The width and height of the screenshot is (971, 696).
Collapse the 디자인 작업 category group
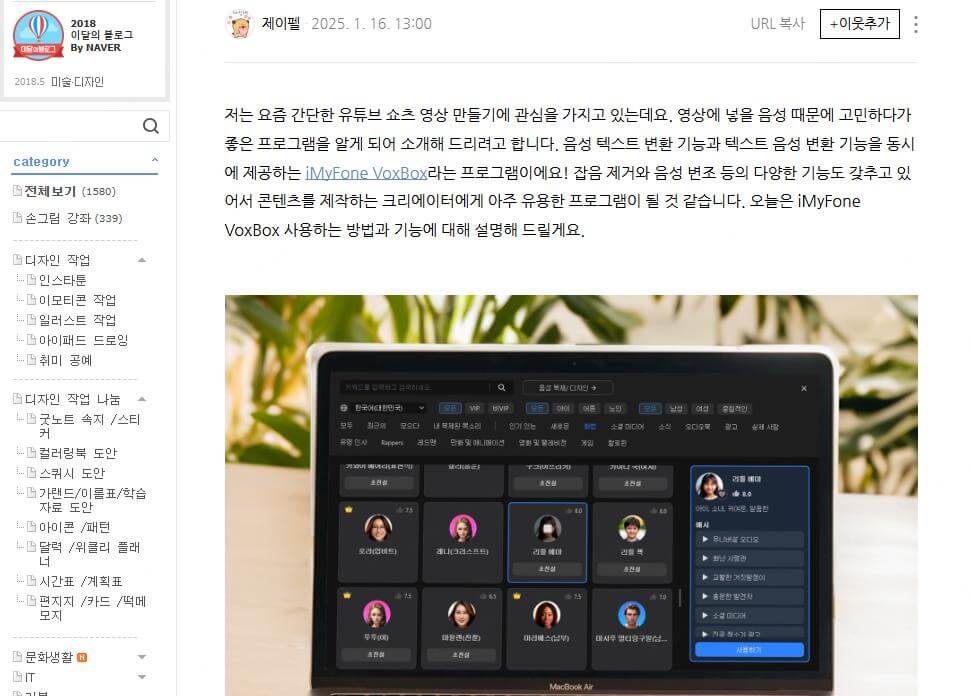point(142,260)
